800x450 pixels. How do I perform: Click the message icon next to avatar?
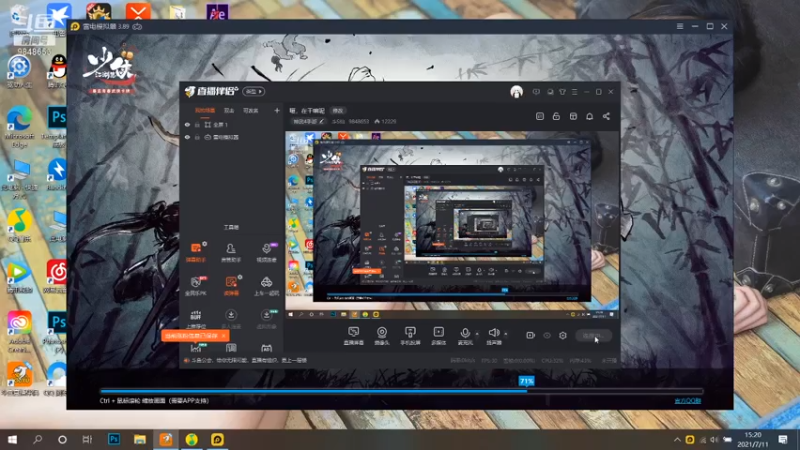[536, 92]
